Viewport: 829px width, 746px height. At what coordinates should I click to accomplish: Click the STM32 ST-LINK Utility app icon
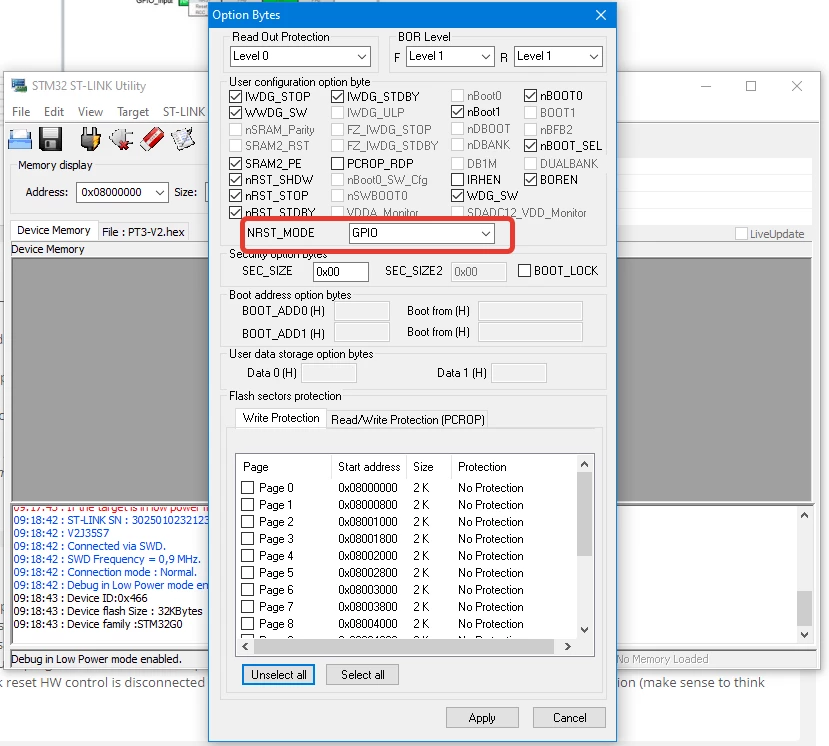[x=19, y=86]
